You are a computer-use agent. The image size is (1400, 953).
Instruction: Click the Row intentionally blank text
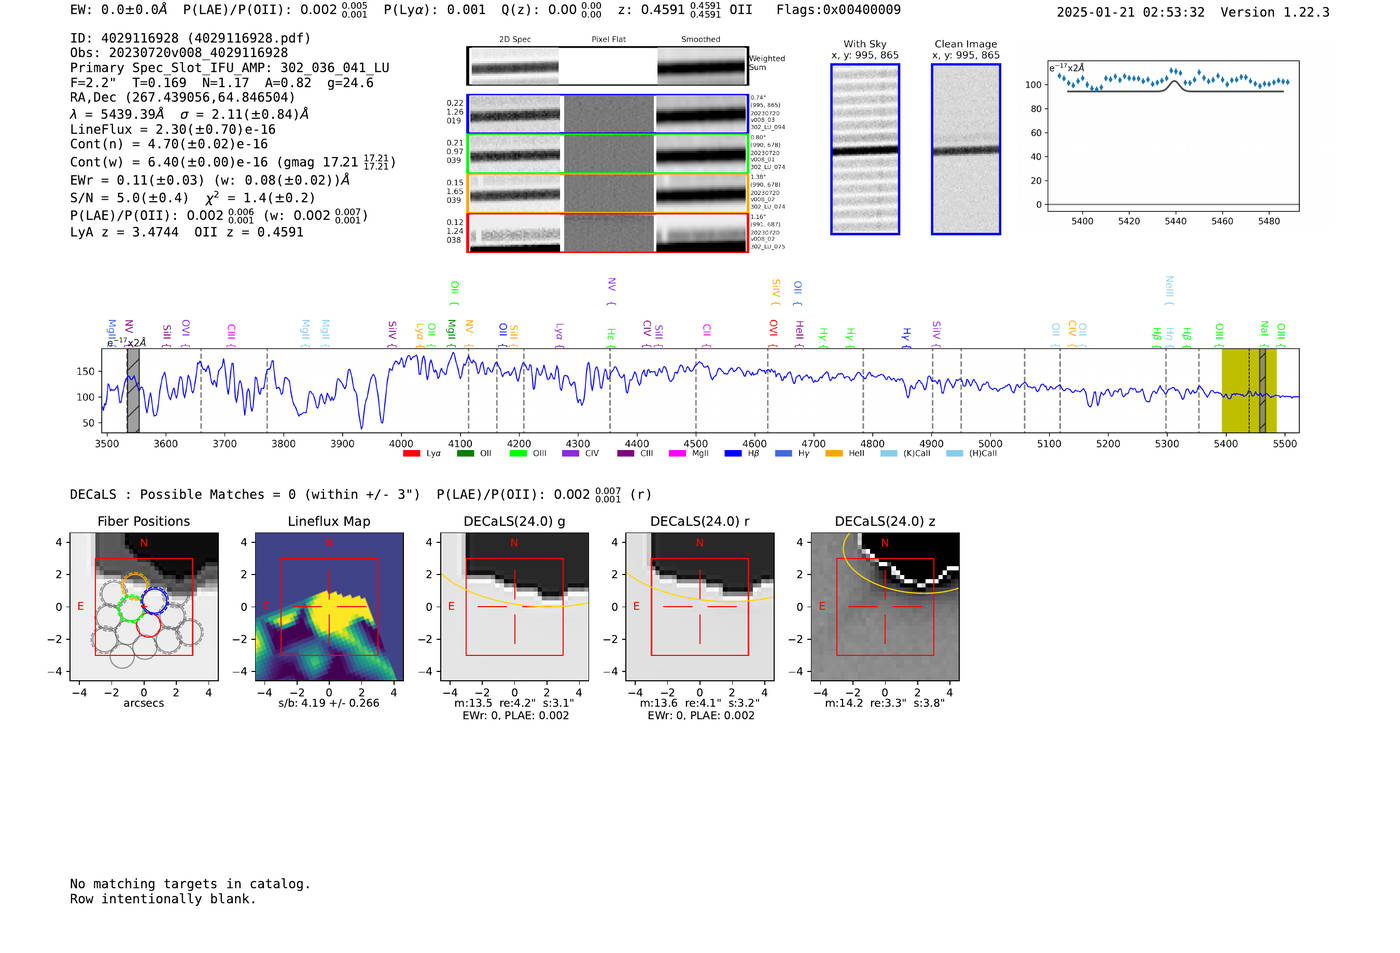[x=163, y=899]
